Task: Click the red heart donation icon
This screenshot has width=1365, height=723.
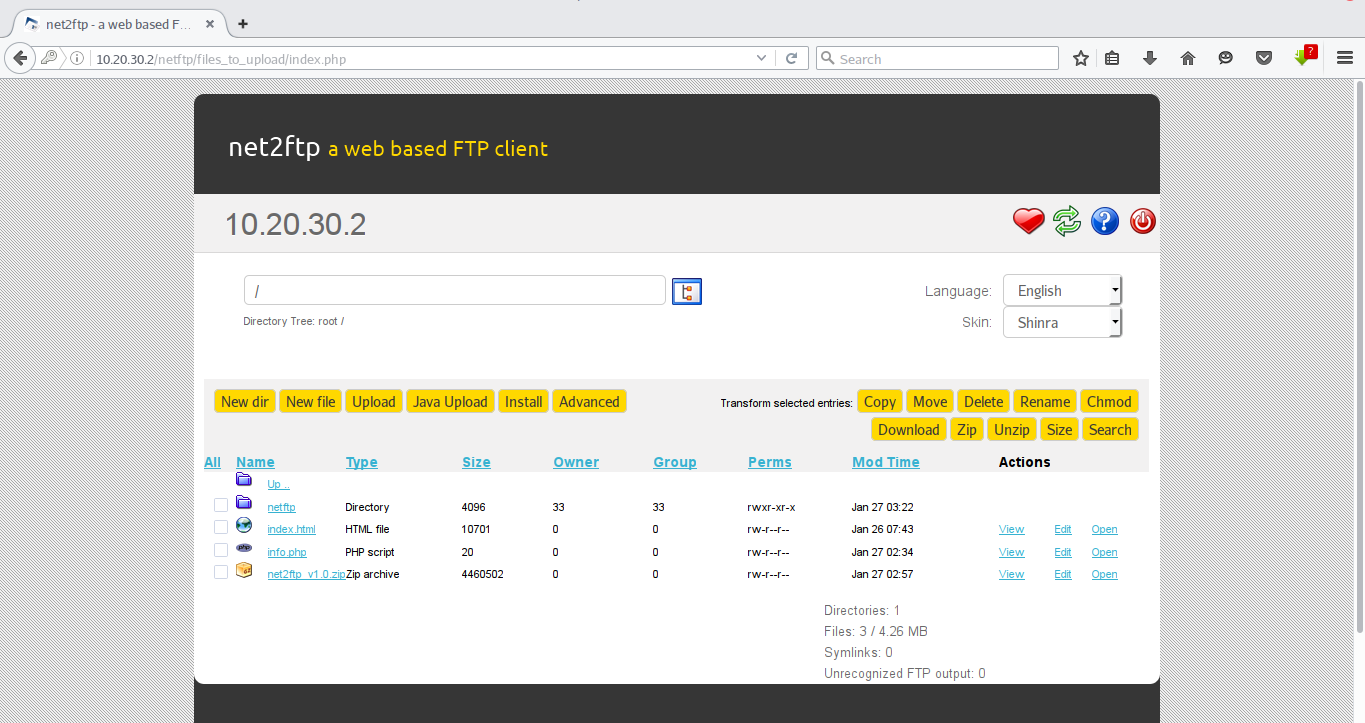Action: (1028, 221)
